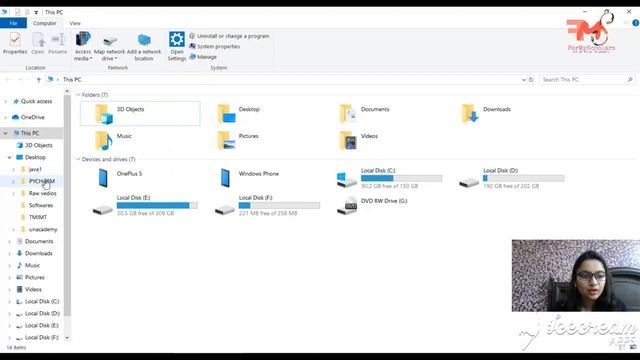
Task: Select Downloads in sidebar tree
Action: (39, 253)
